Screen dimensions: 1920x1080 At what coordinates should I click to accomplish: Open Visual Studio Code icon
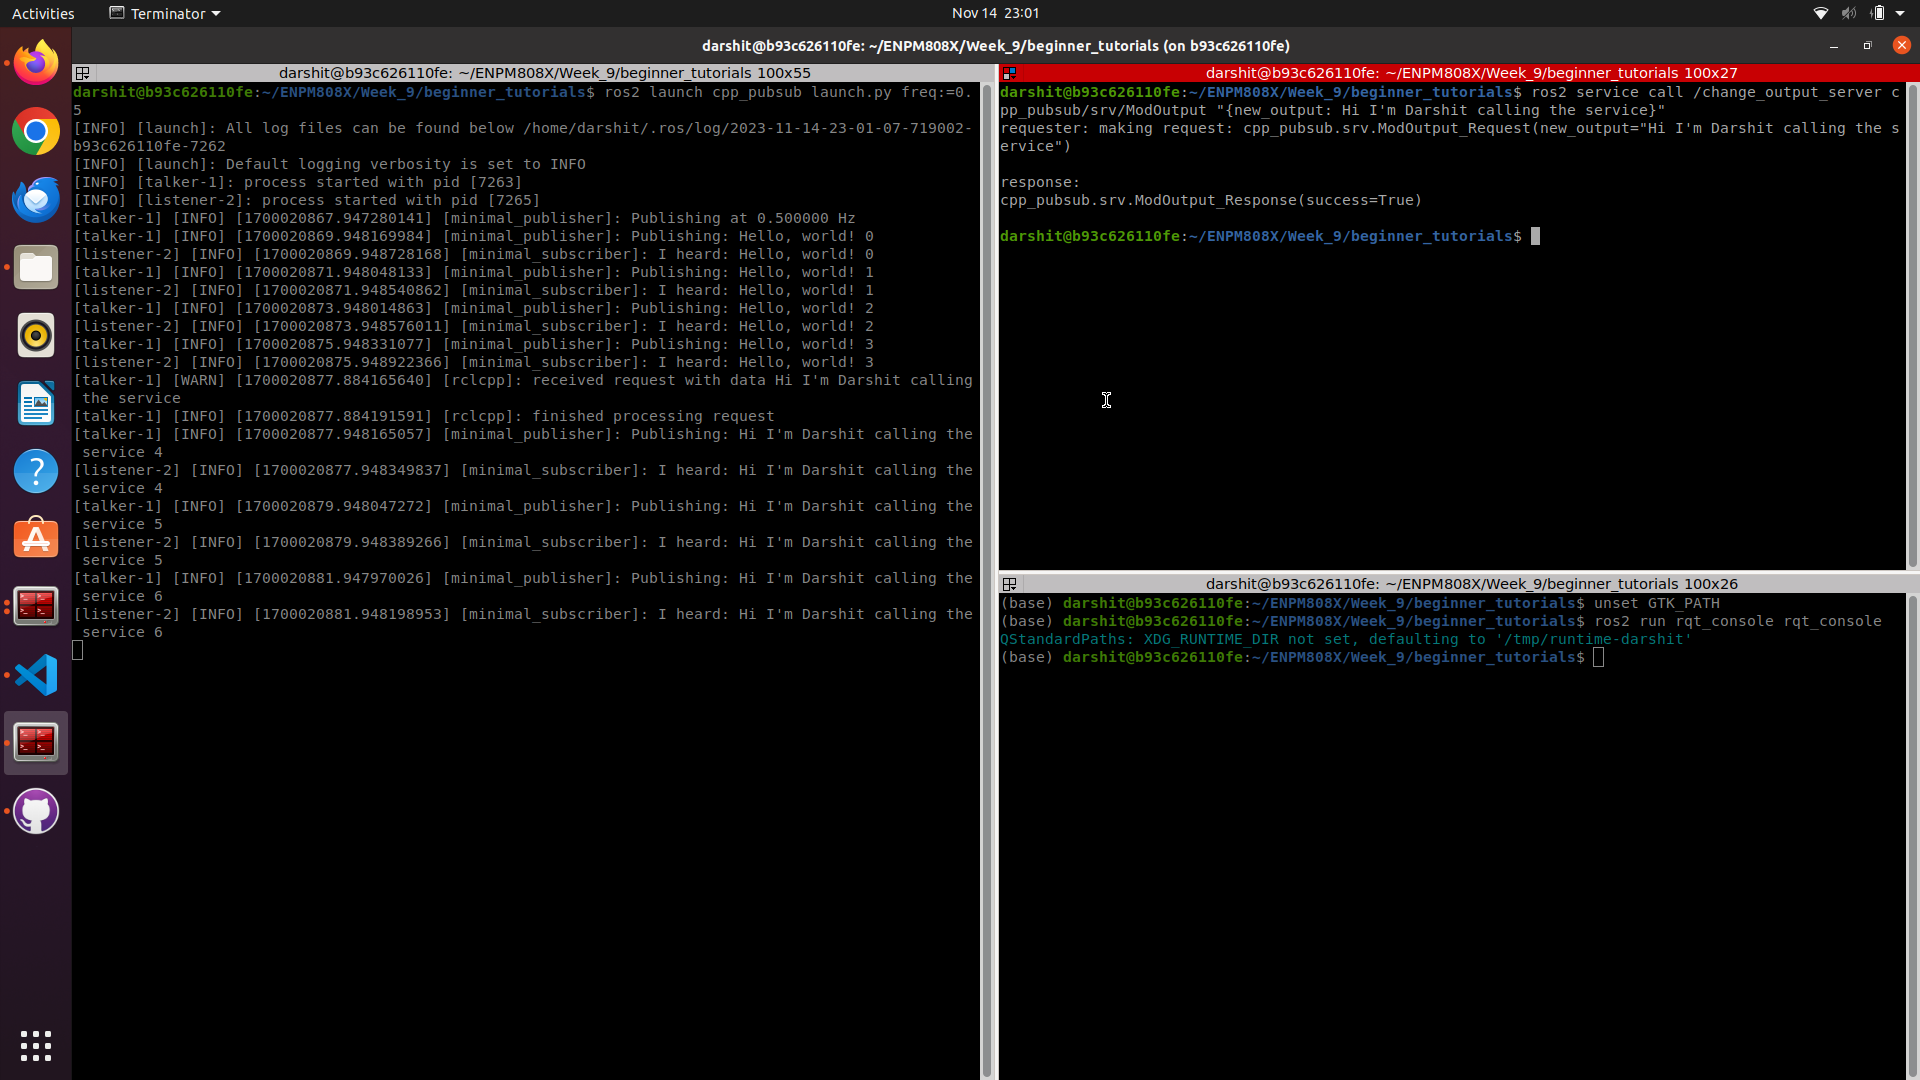pos(36,675)
